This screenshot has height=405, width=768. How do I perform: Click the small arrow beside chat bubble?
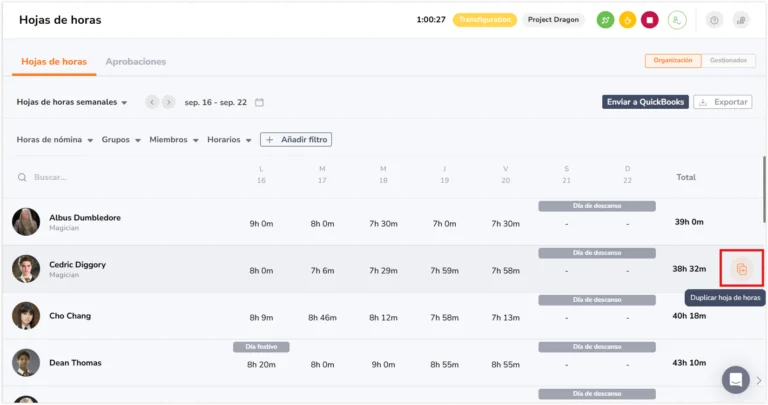point(759,380)
